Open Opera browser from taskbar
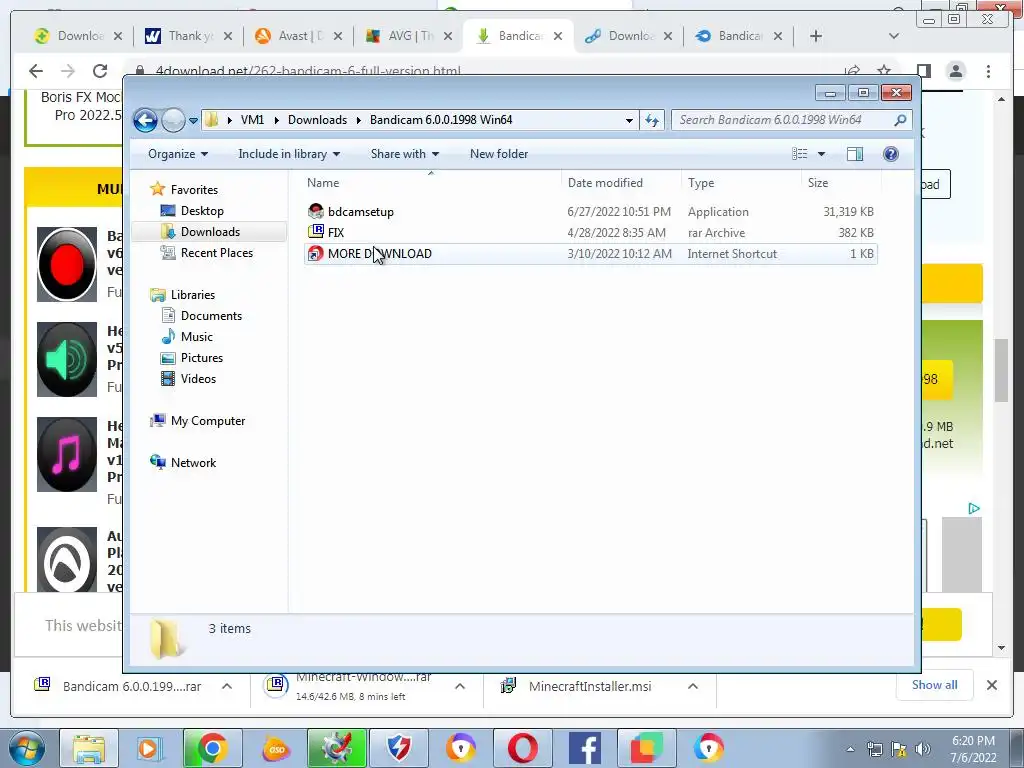 pos(522,748)
